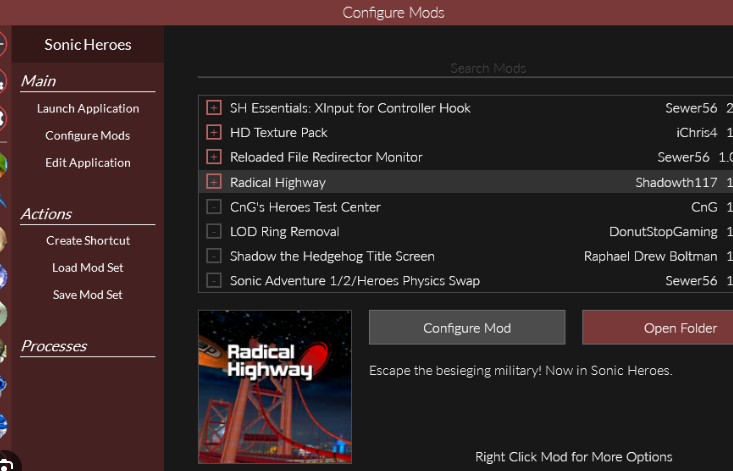This screenshot has width=733, height=471.
Task: Toggle the Reloaded File Redirector Monitor plus icon
Action: point(213,157)
